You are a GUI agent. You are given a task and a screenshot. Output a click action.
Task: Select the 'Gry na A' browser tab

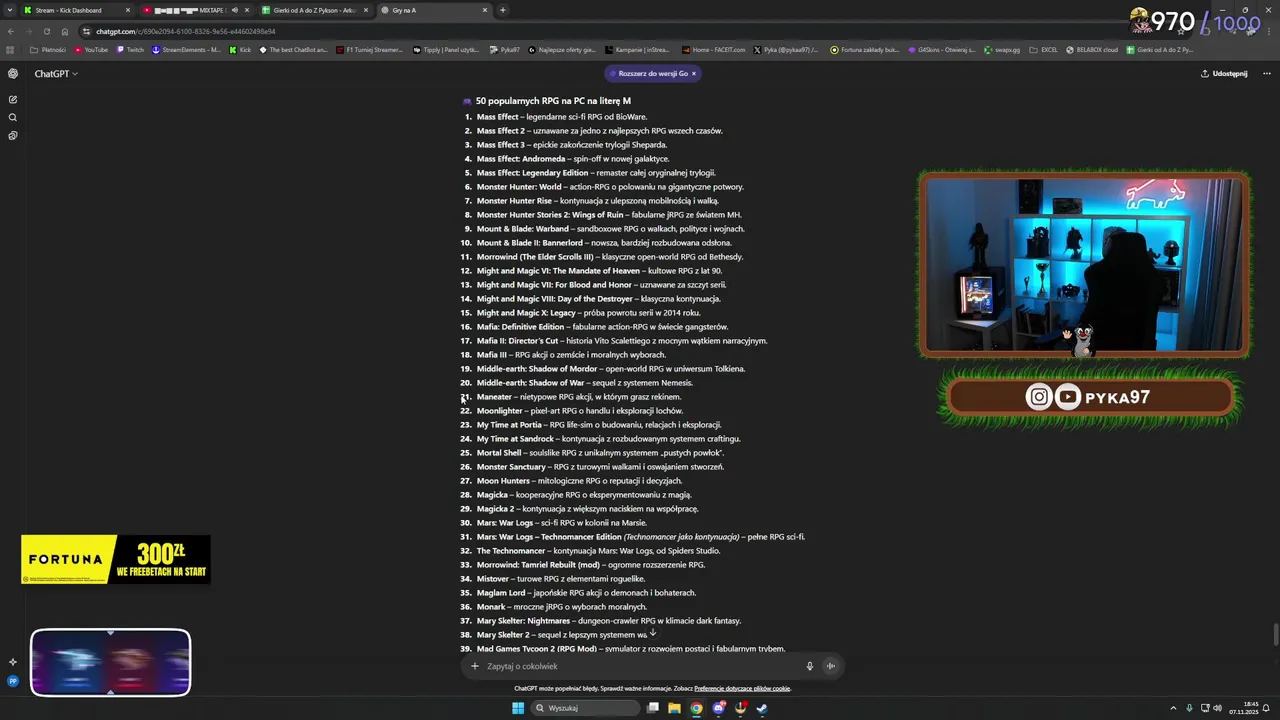click(x=434, y=10)
